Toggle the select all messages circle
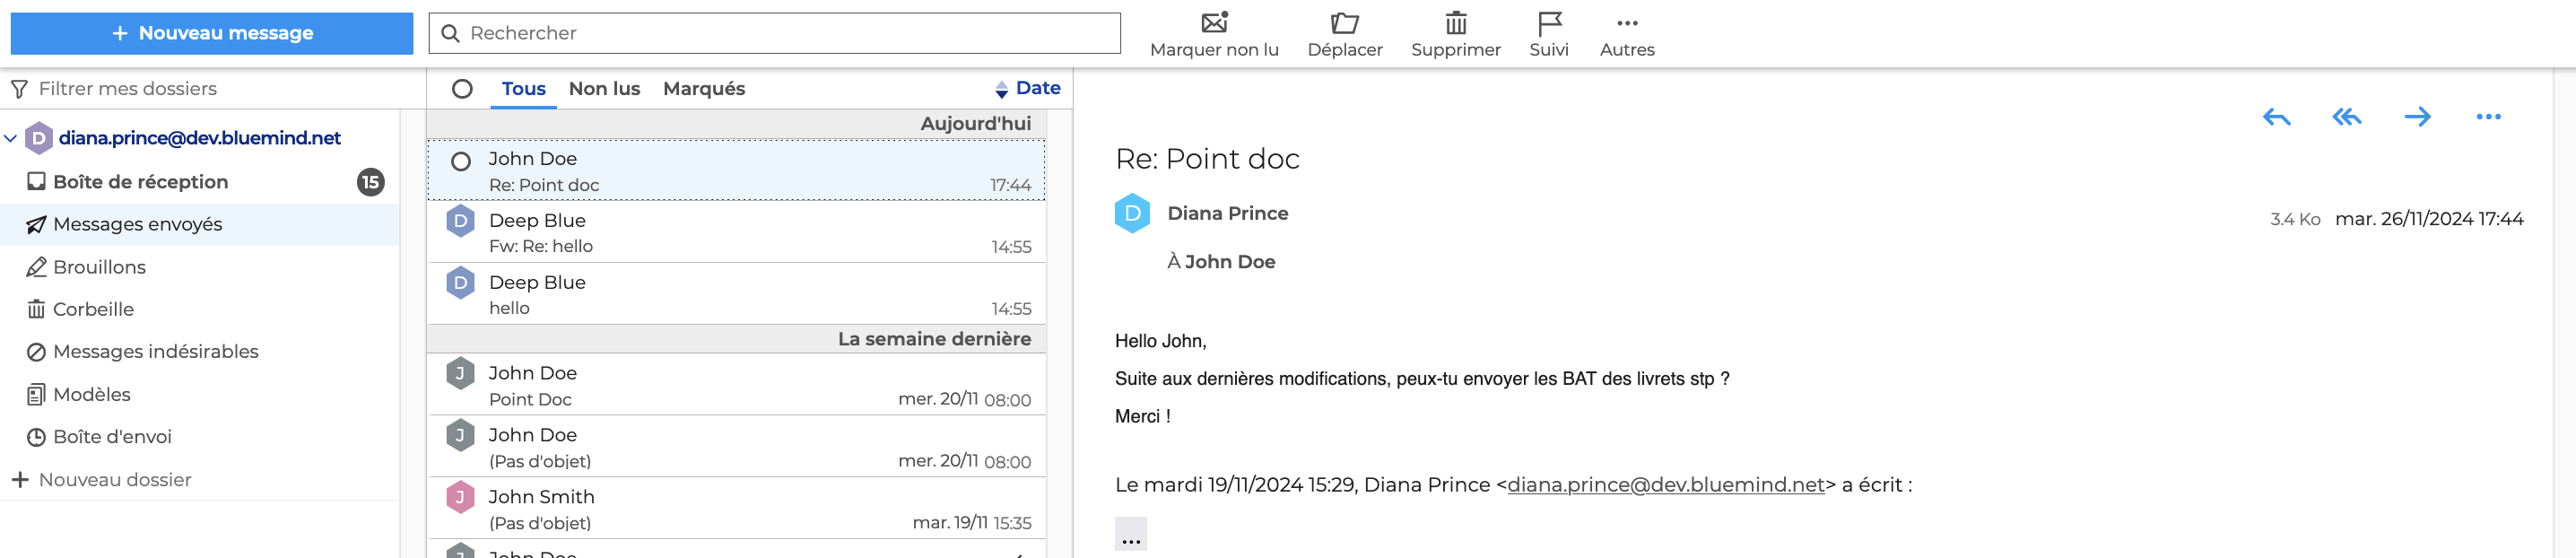The width and height of the screenshot is (2576, 558). tap(462, 89)
